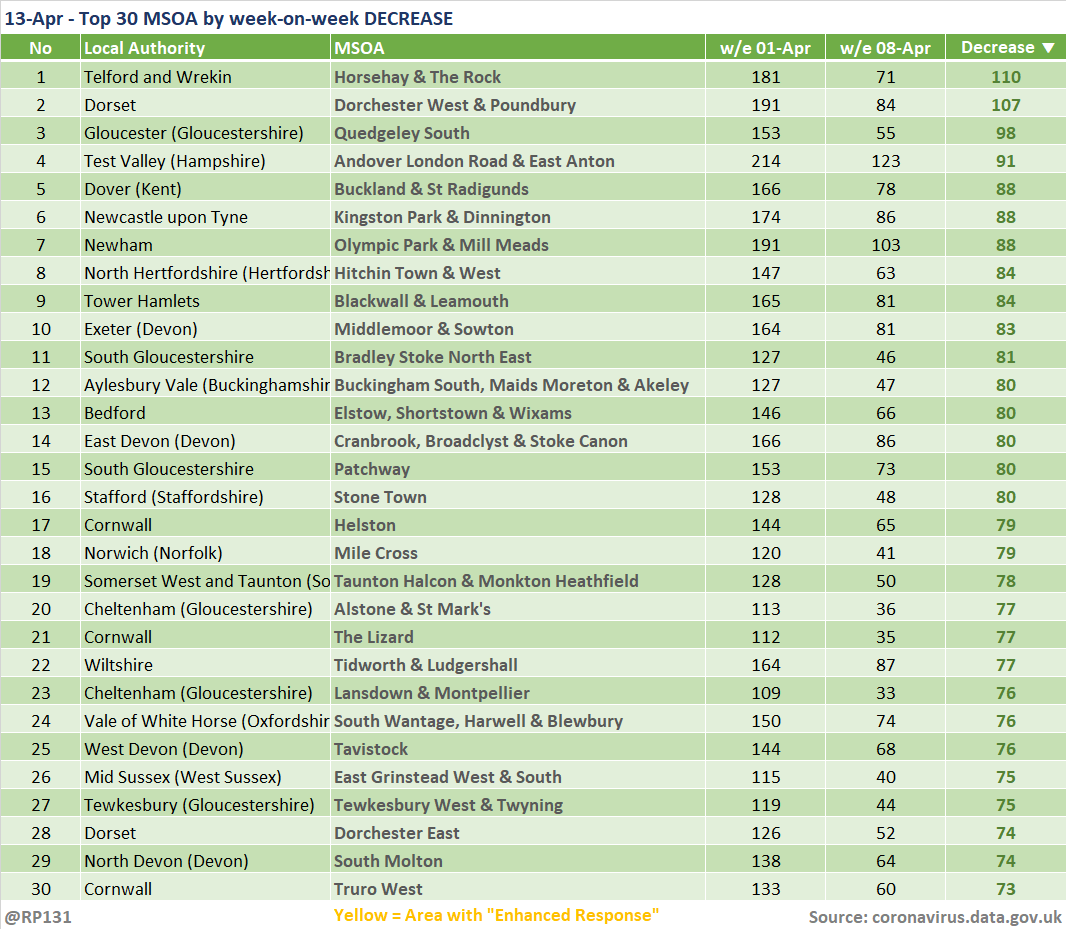
Task: Select cell 'Exeter (Devon)'
Action: tap(205, 328)
